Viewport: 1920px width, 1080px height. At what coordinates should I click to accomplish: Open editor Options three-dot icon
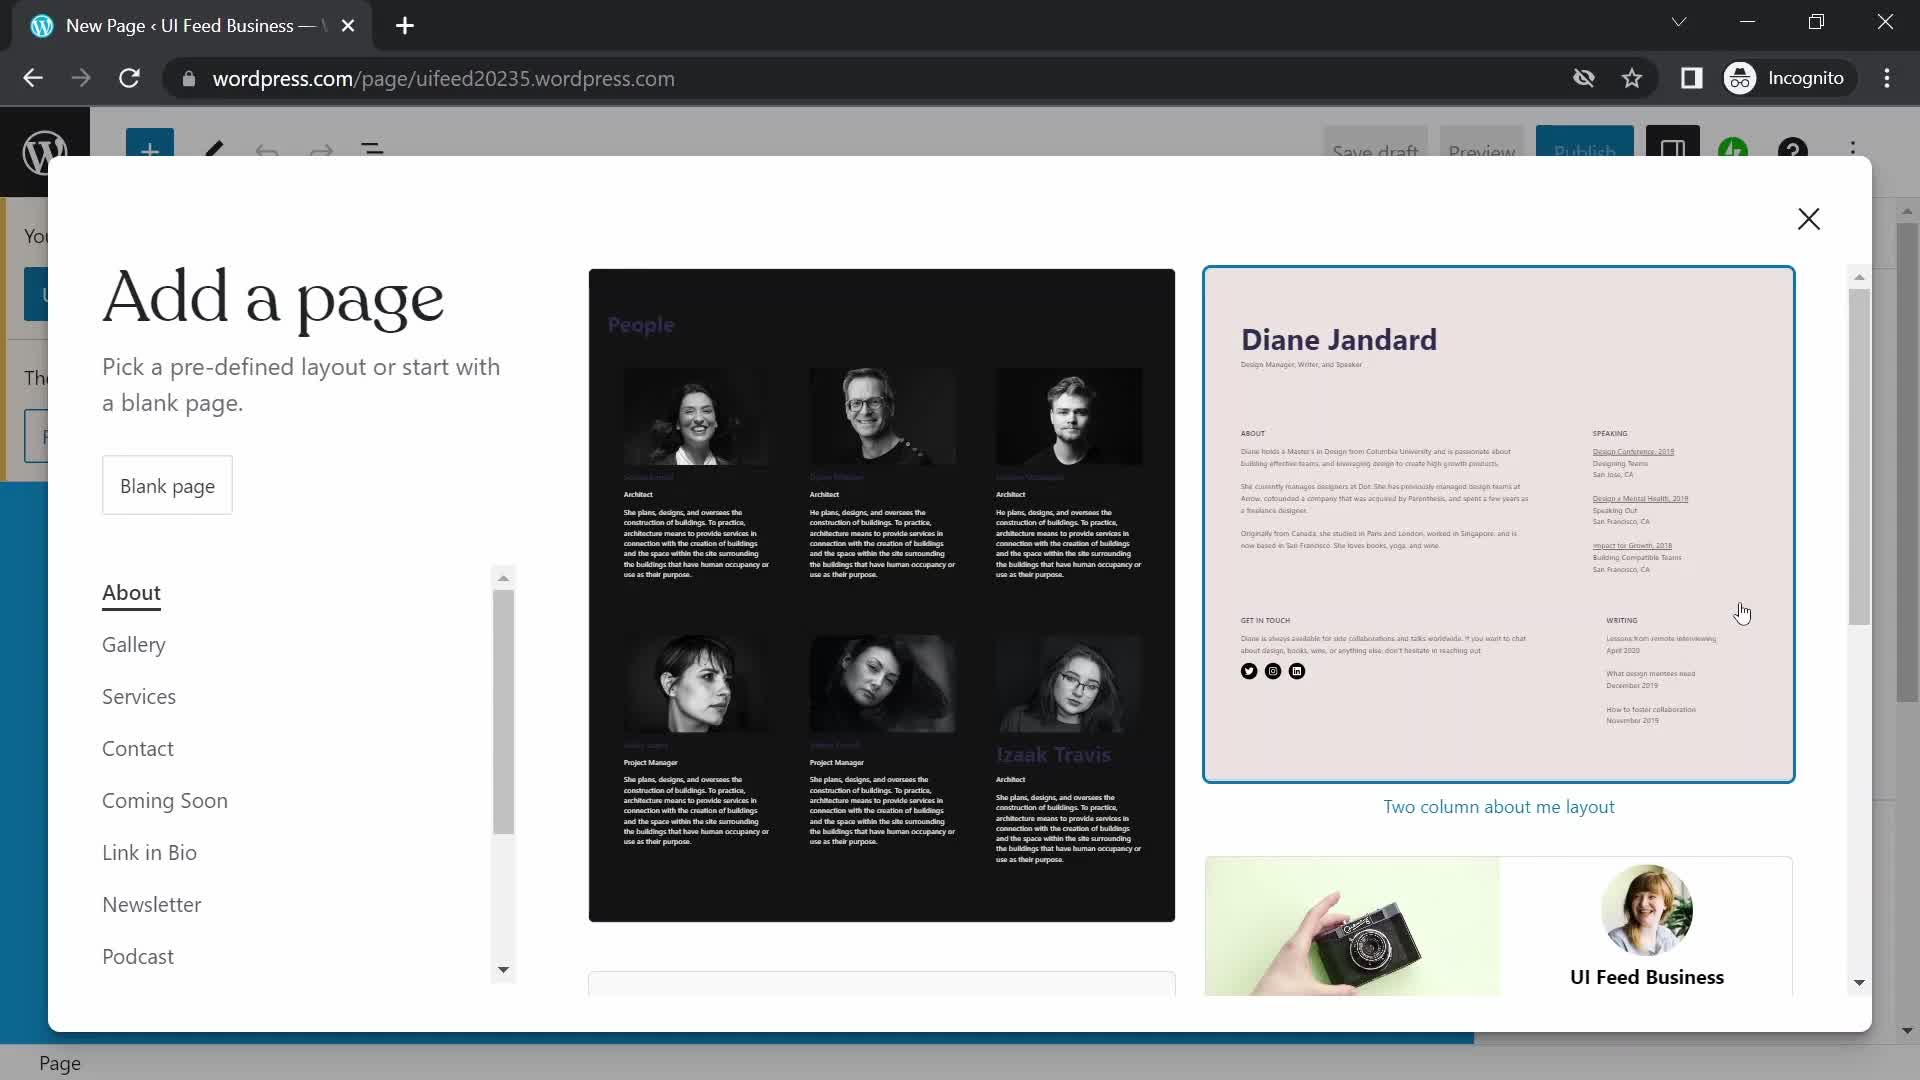(1855, 150)
